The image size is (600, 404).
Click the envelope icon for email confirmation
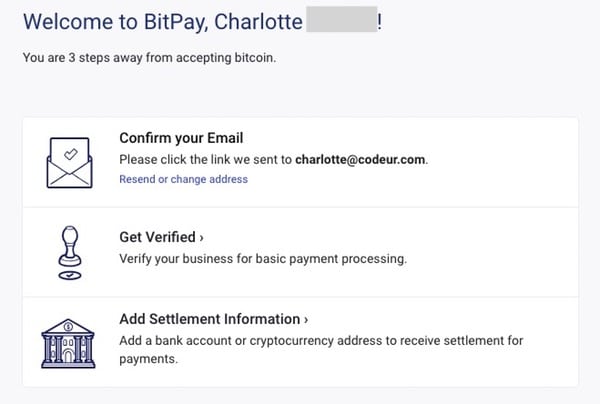click(x=71, y=163)
